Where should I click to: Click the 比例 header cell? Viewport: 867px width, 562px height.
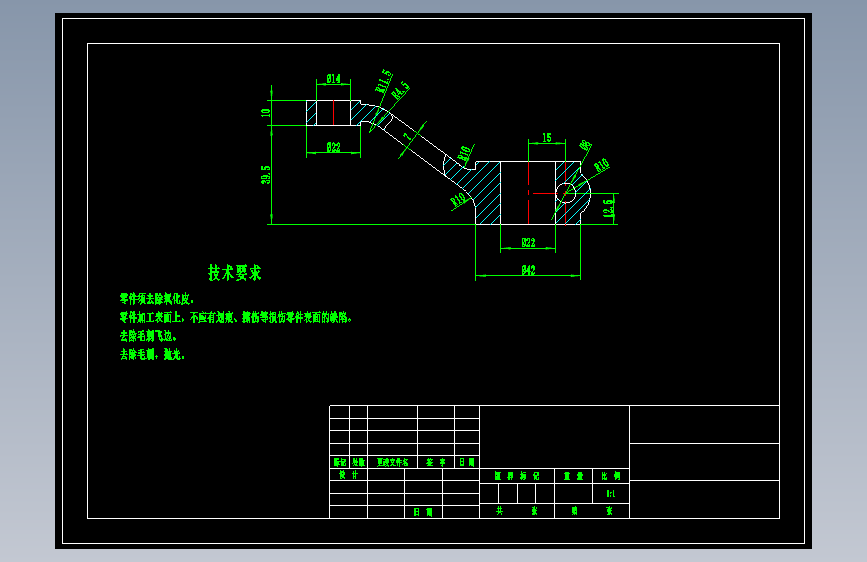tap(611, 476)
